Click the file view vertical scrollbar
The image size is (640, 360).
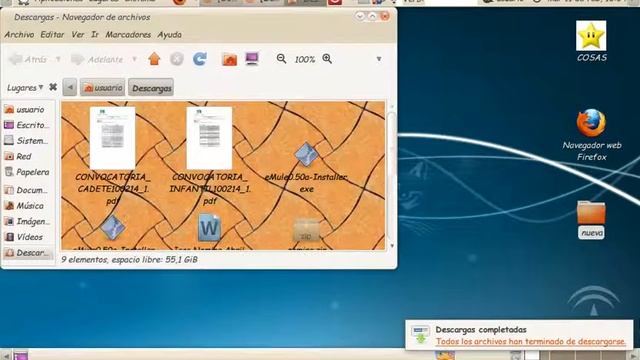[x=392, y=176]
